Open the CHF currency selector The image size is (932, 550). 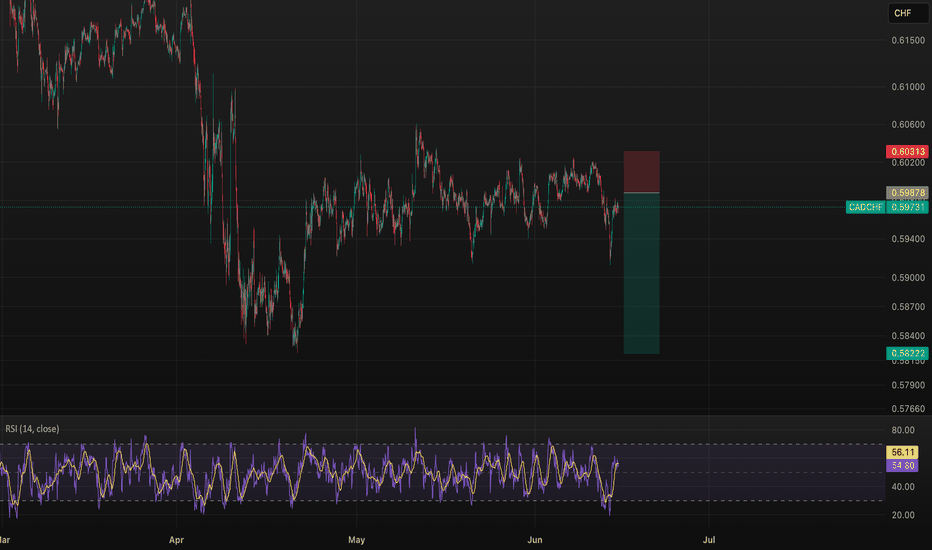(908, 13)
